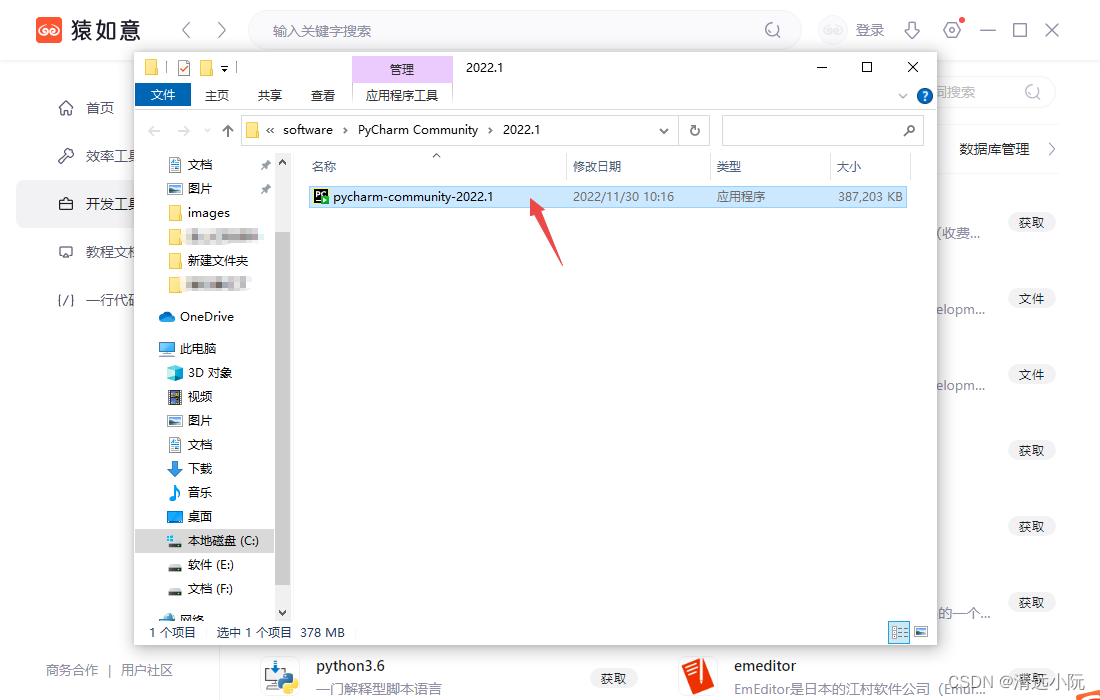Expand the Explorer ribbon with the chevron

click(903, 96)
